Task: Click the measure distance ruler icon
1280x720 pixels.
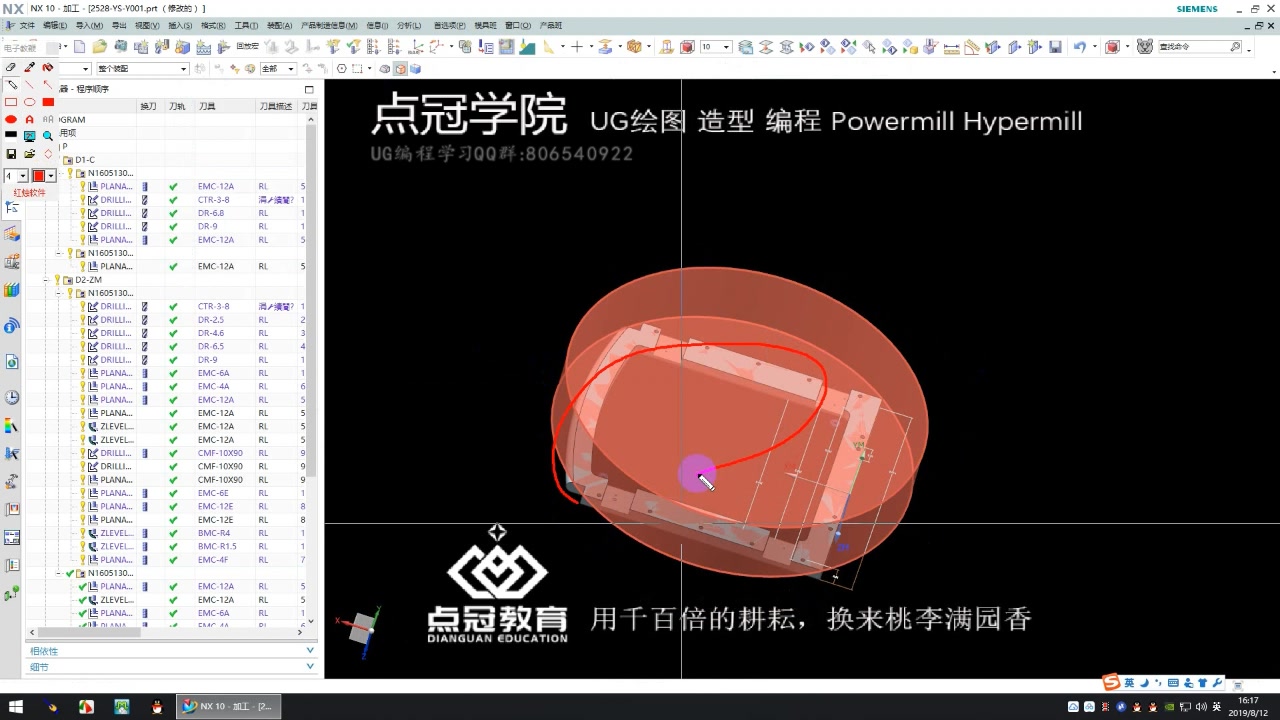Action: pyautogui.click(x=950, y=47)
